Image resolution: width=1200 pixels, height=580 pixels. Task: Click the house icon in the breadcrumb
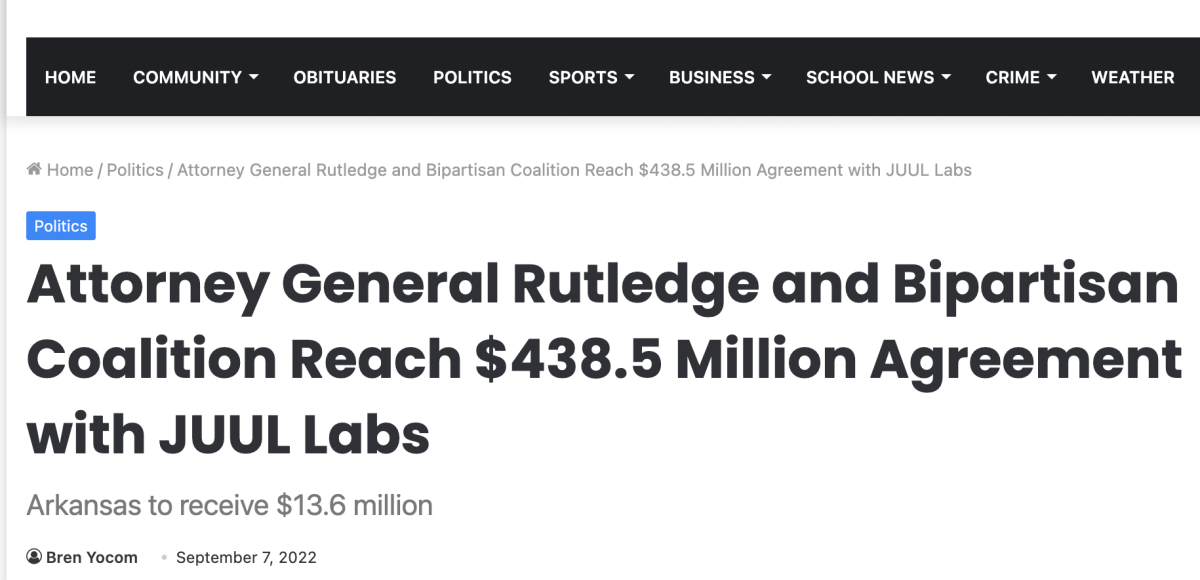[34, 170]
